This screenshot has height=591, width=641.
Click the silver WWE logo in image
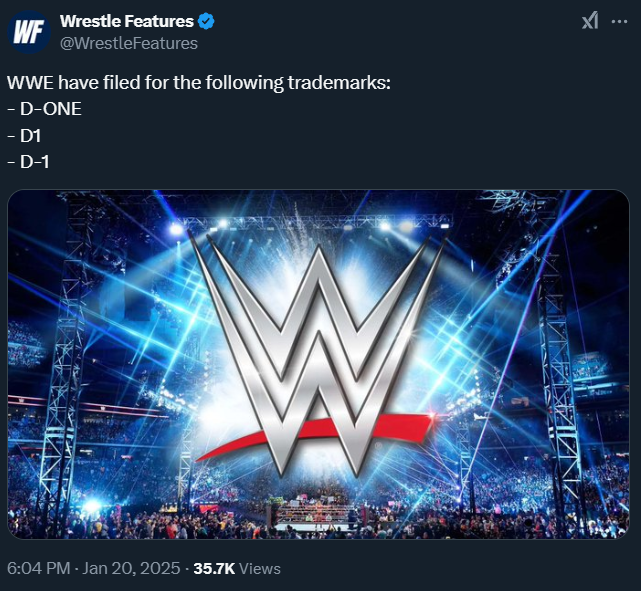tap(318, 340)
